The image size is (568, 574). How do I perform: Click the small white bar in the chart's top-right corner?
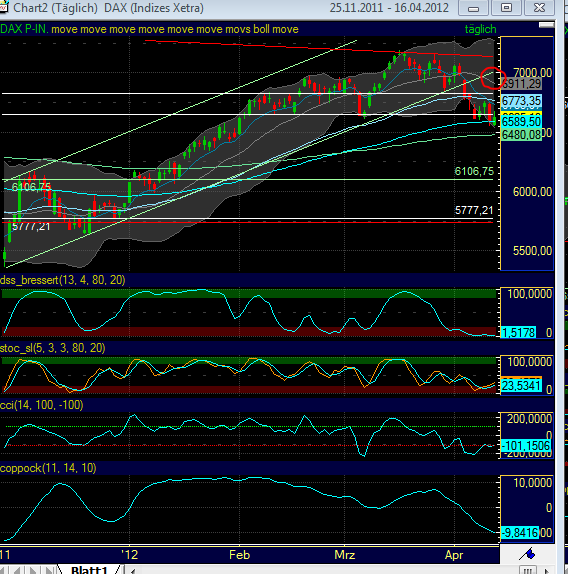tap(546, 25)
